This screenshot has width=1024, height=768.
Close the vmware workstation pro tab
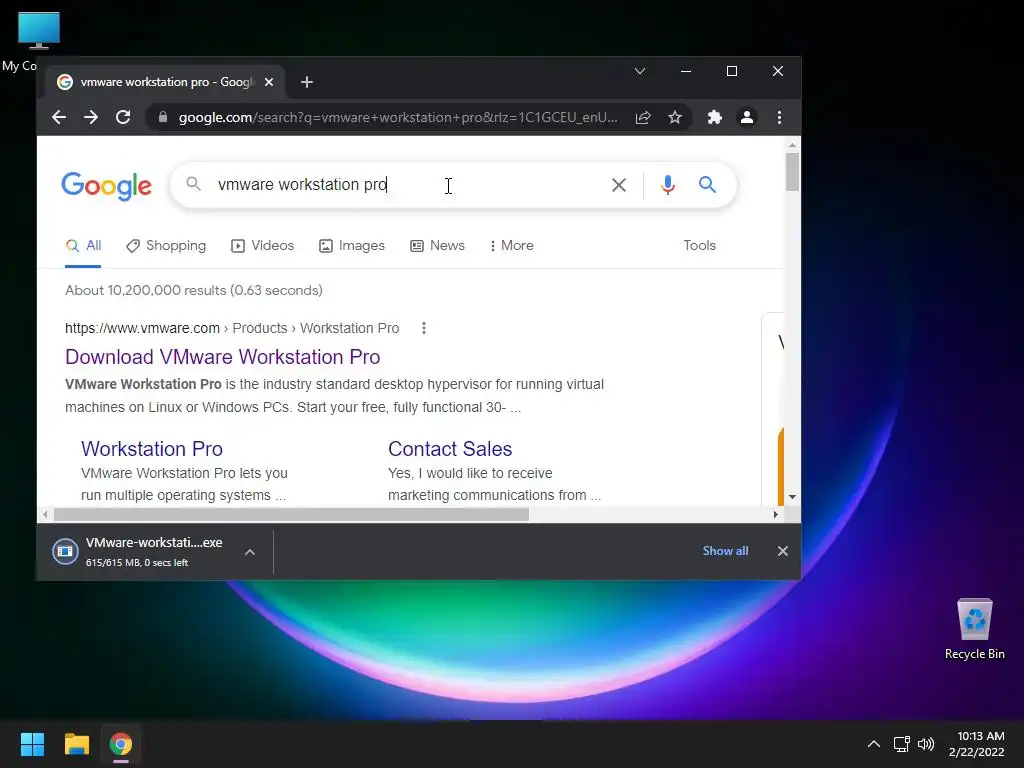pyautogui.click(x=269, y=82)
